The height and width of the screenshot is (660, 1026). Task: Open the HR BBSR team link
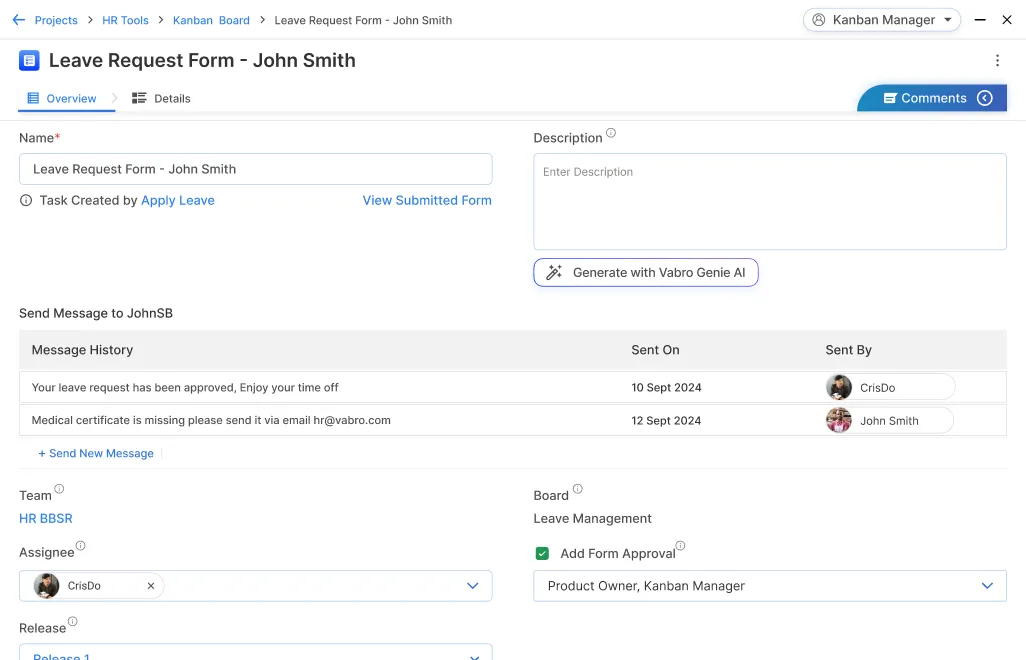(x=46, y=519)
